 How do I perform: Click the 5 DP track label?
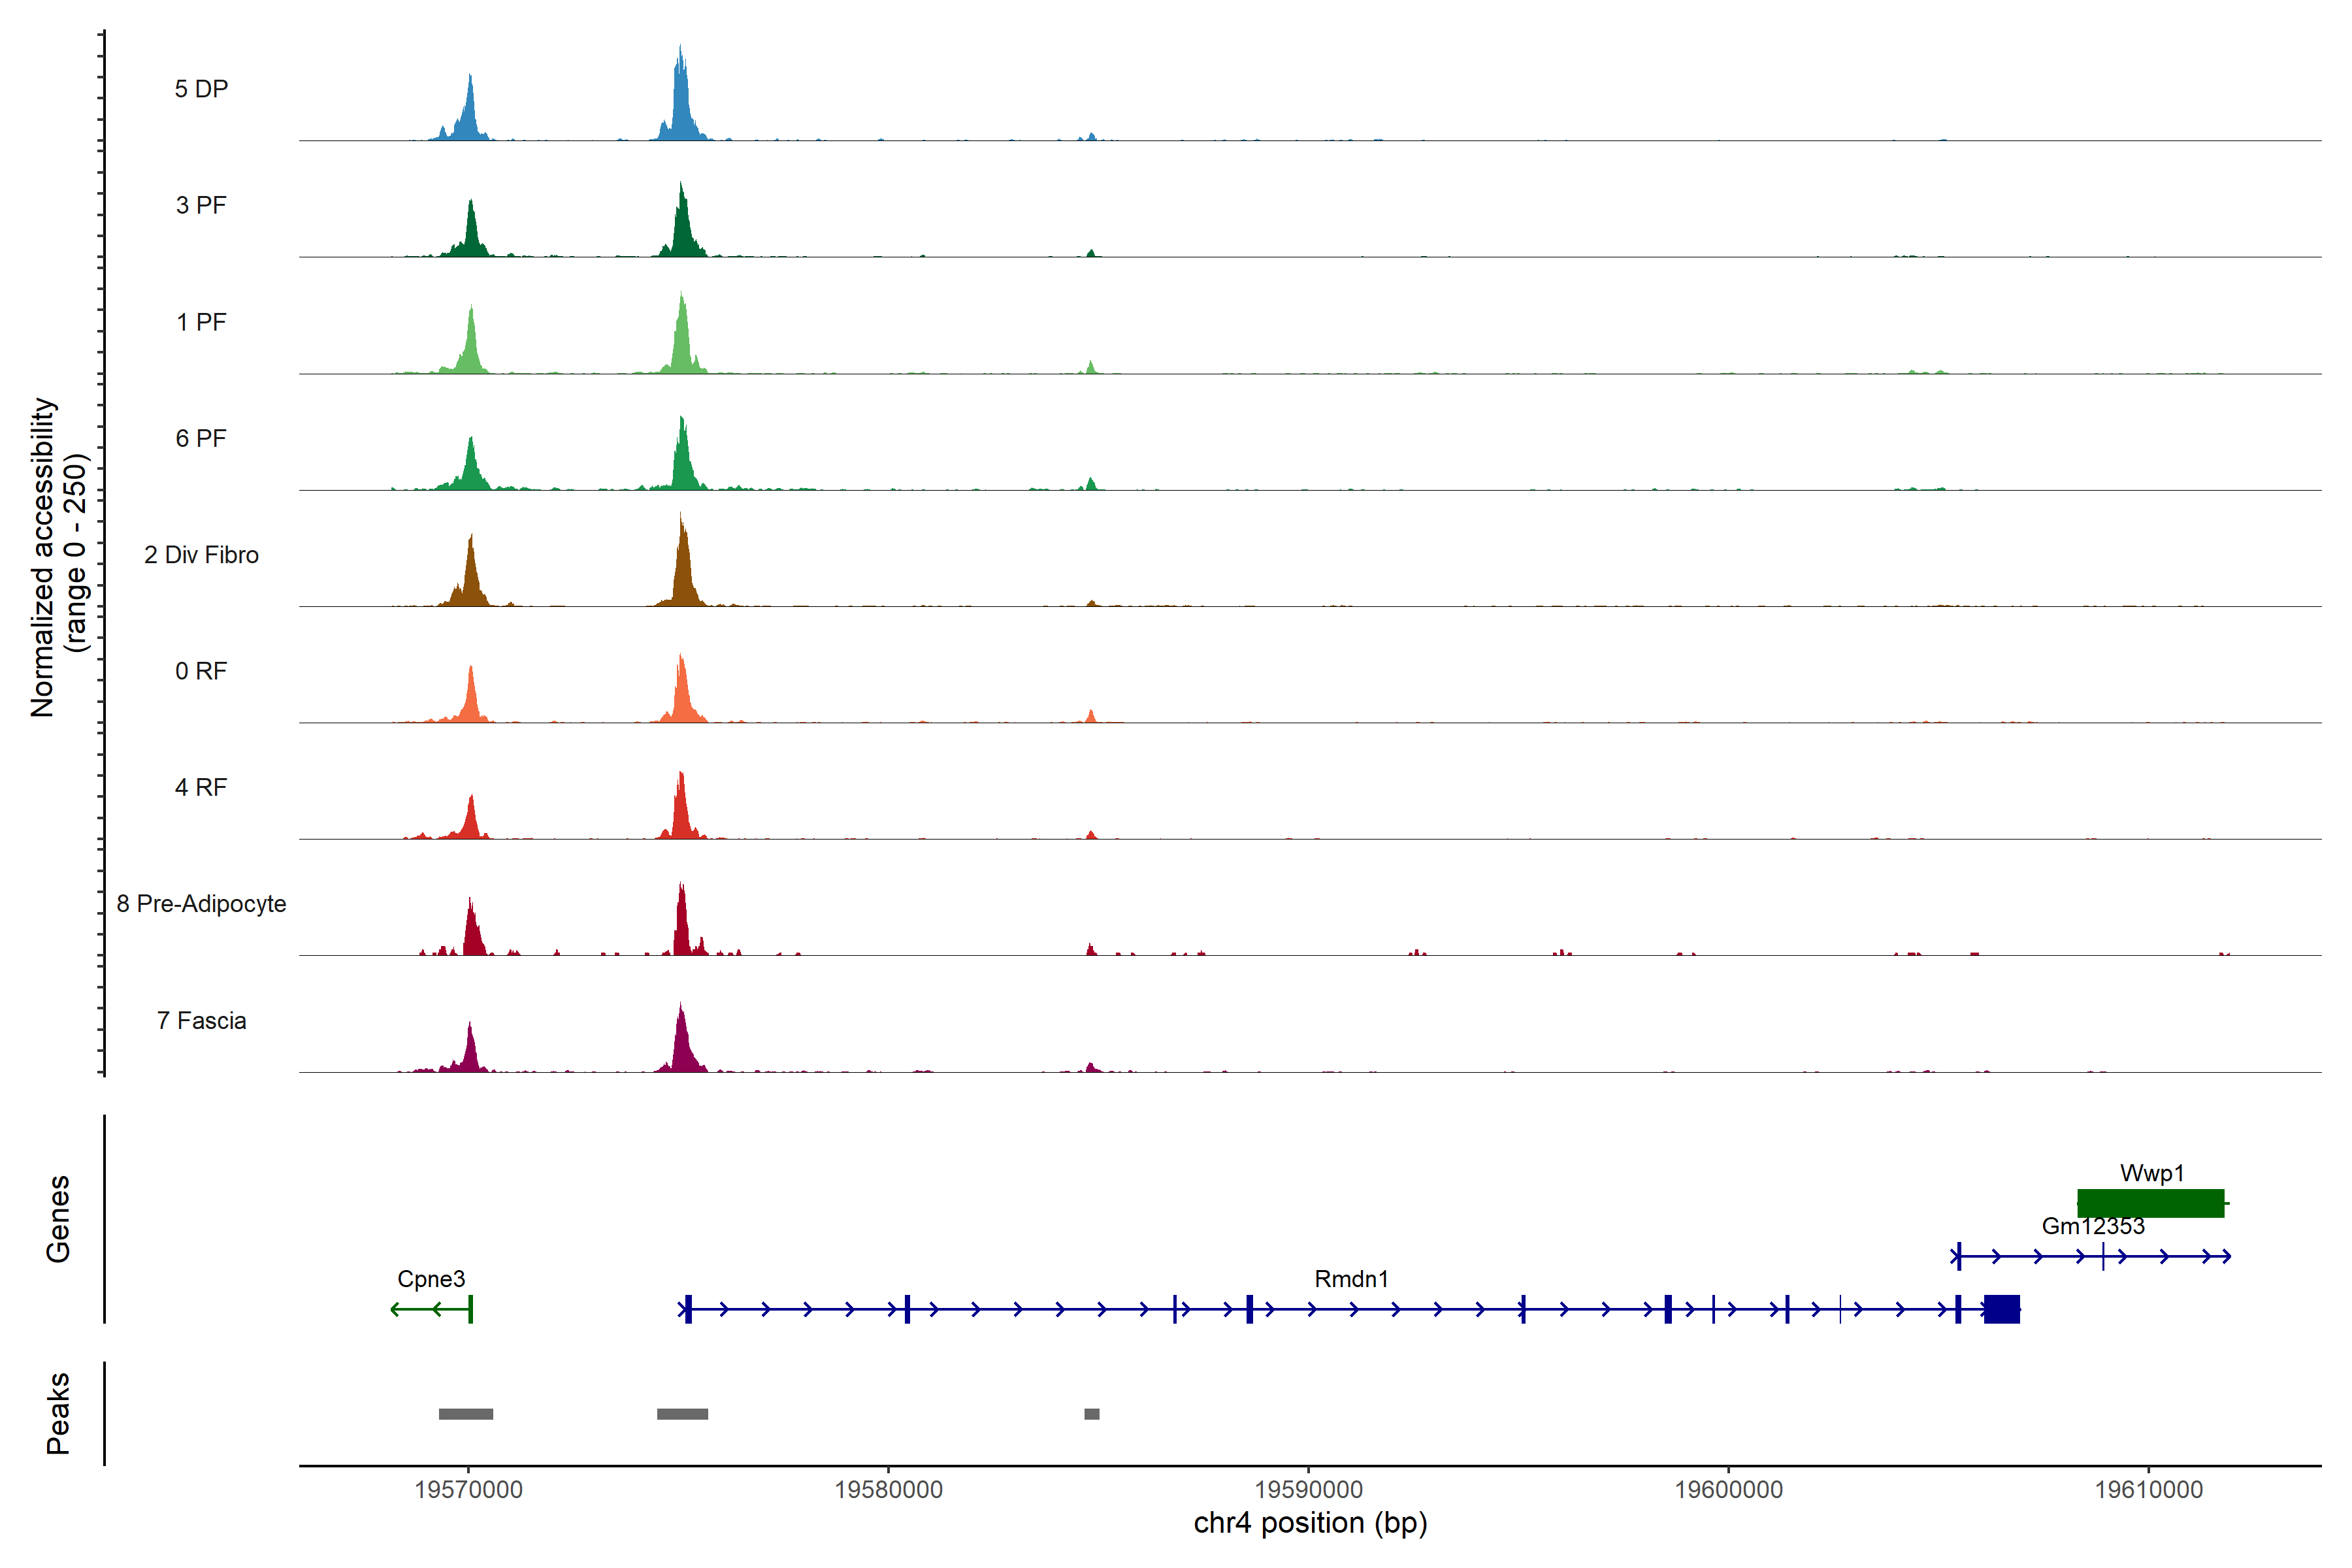point(201,89)
